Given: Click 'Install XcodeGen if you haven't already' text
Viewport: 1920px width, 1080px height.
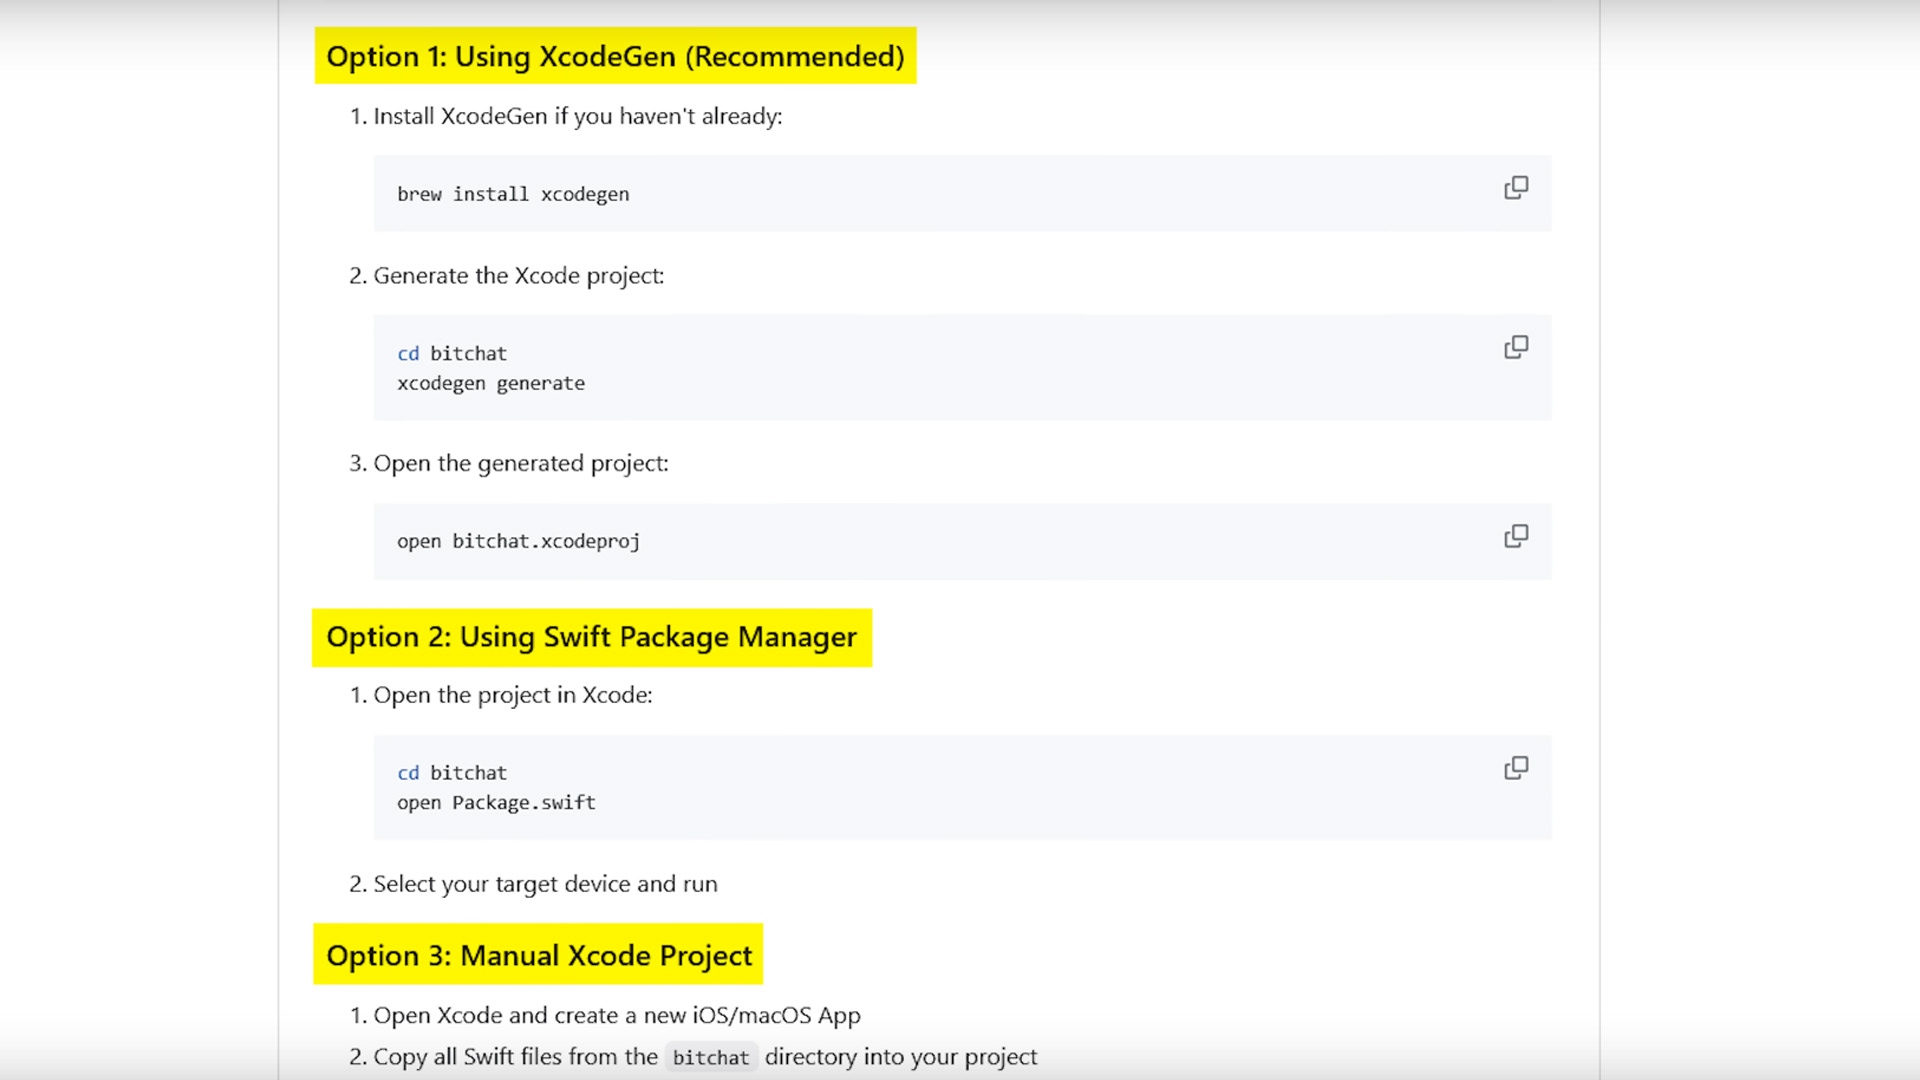Looking at the screenshot, I should [577, 116].
